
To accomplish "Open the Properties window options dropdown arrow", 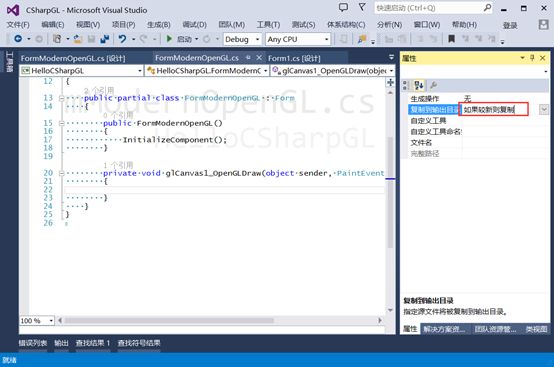I will point(522,58).
